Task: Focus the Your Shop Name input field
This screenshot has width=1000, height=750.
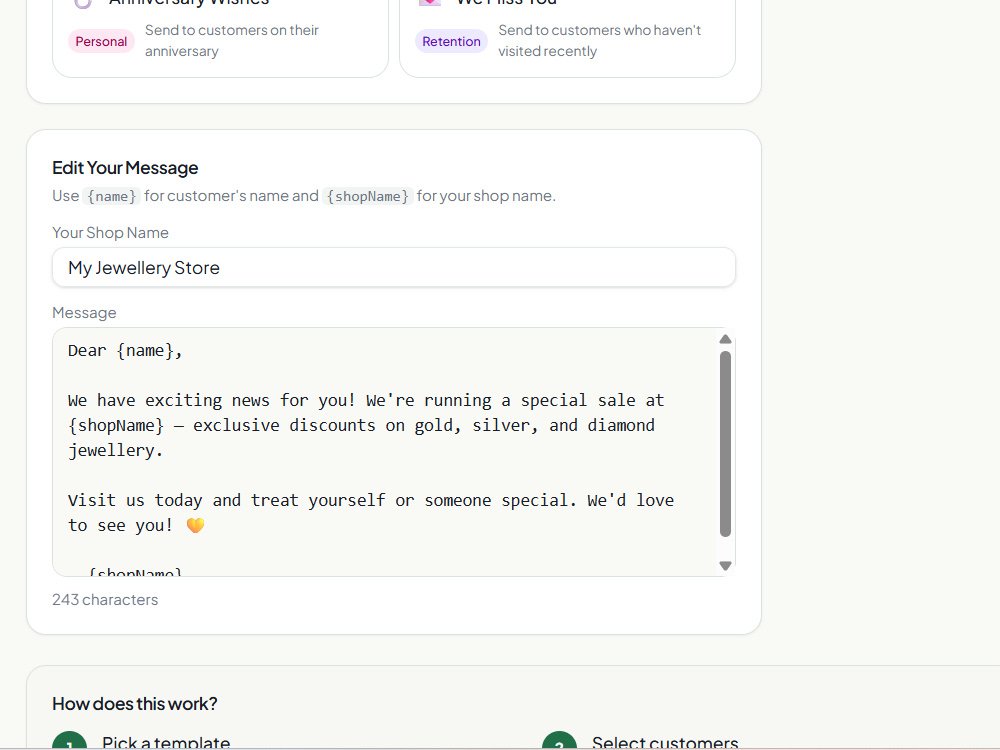Action: [x=393, y=267]
